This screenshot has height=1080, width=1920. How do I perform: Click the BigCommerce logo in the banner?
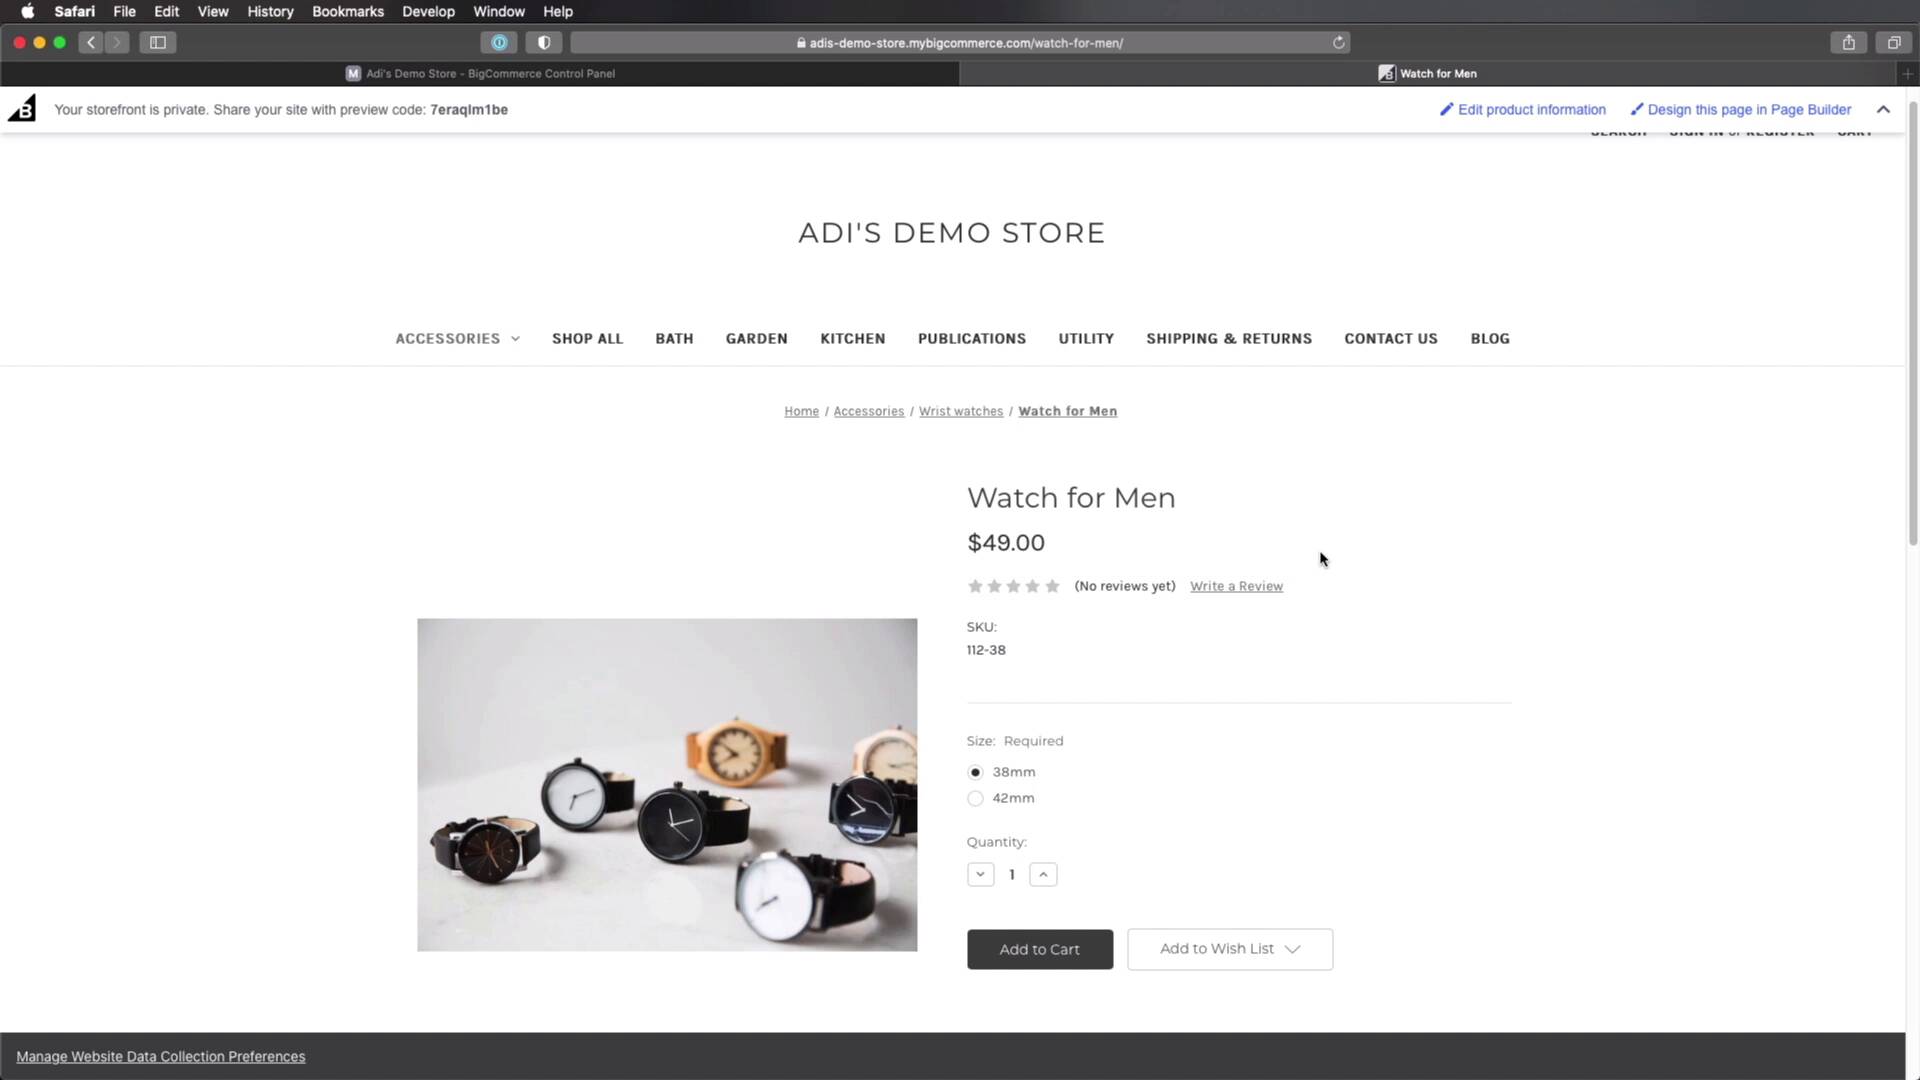pos(22,109)
